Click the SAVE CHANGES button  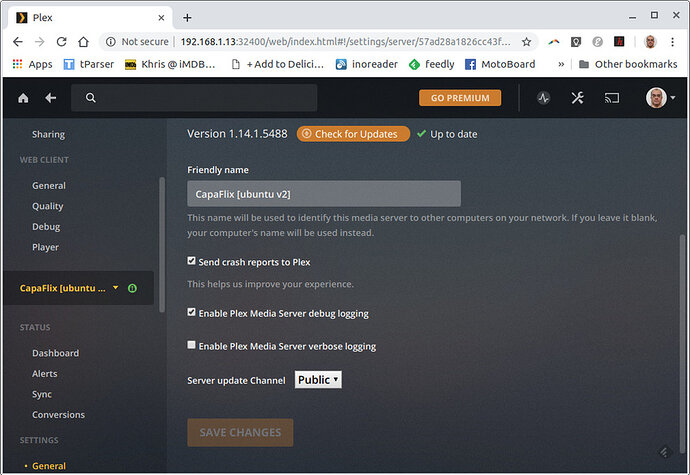coord(240,432)
